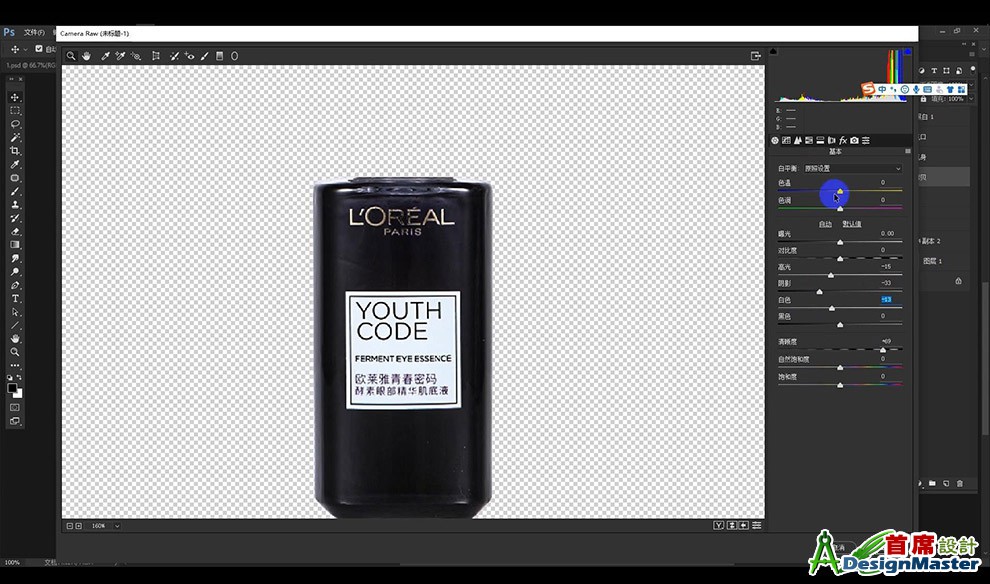Select the Spot Removal tool
990x584 pixels.
[x=174, y=56]
